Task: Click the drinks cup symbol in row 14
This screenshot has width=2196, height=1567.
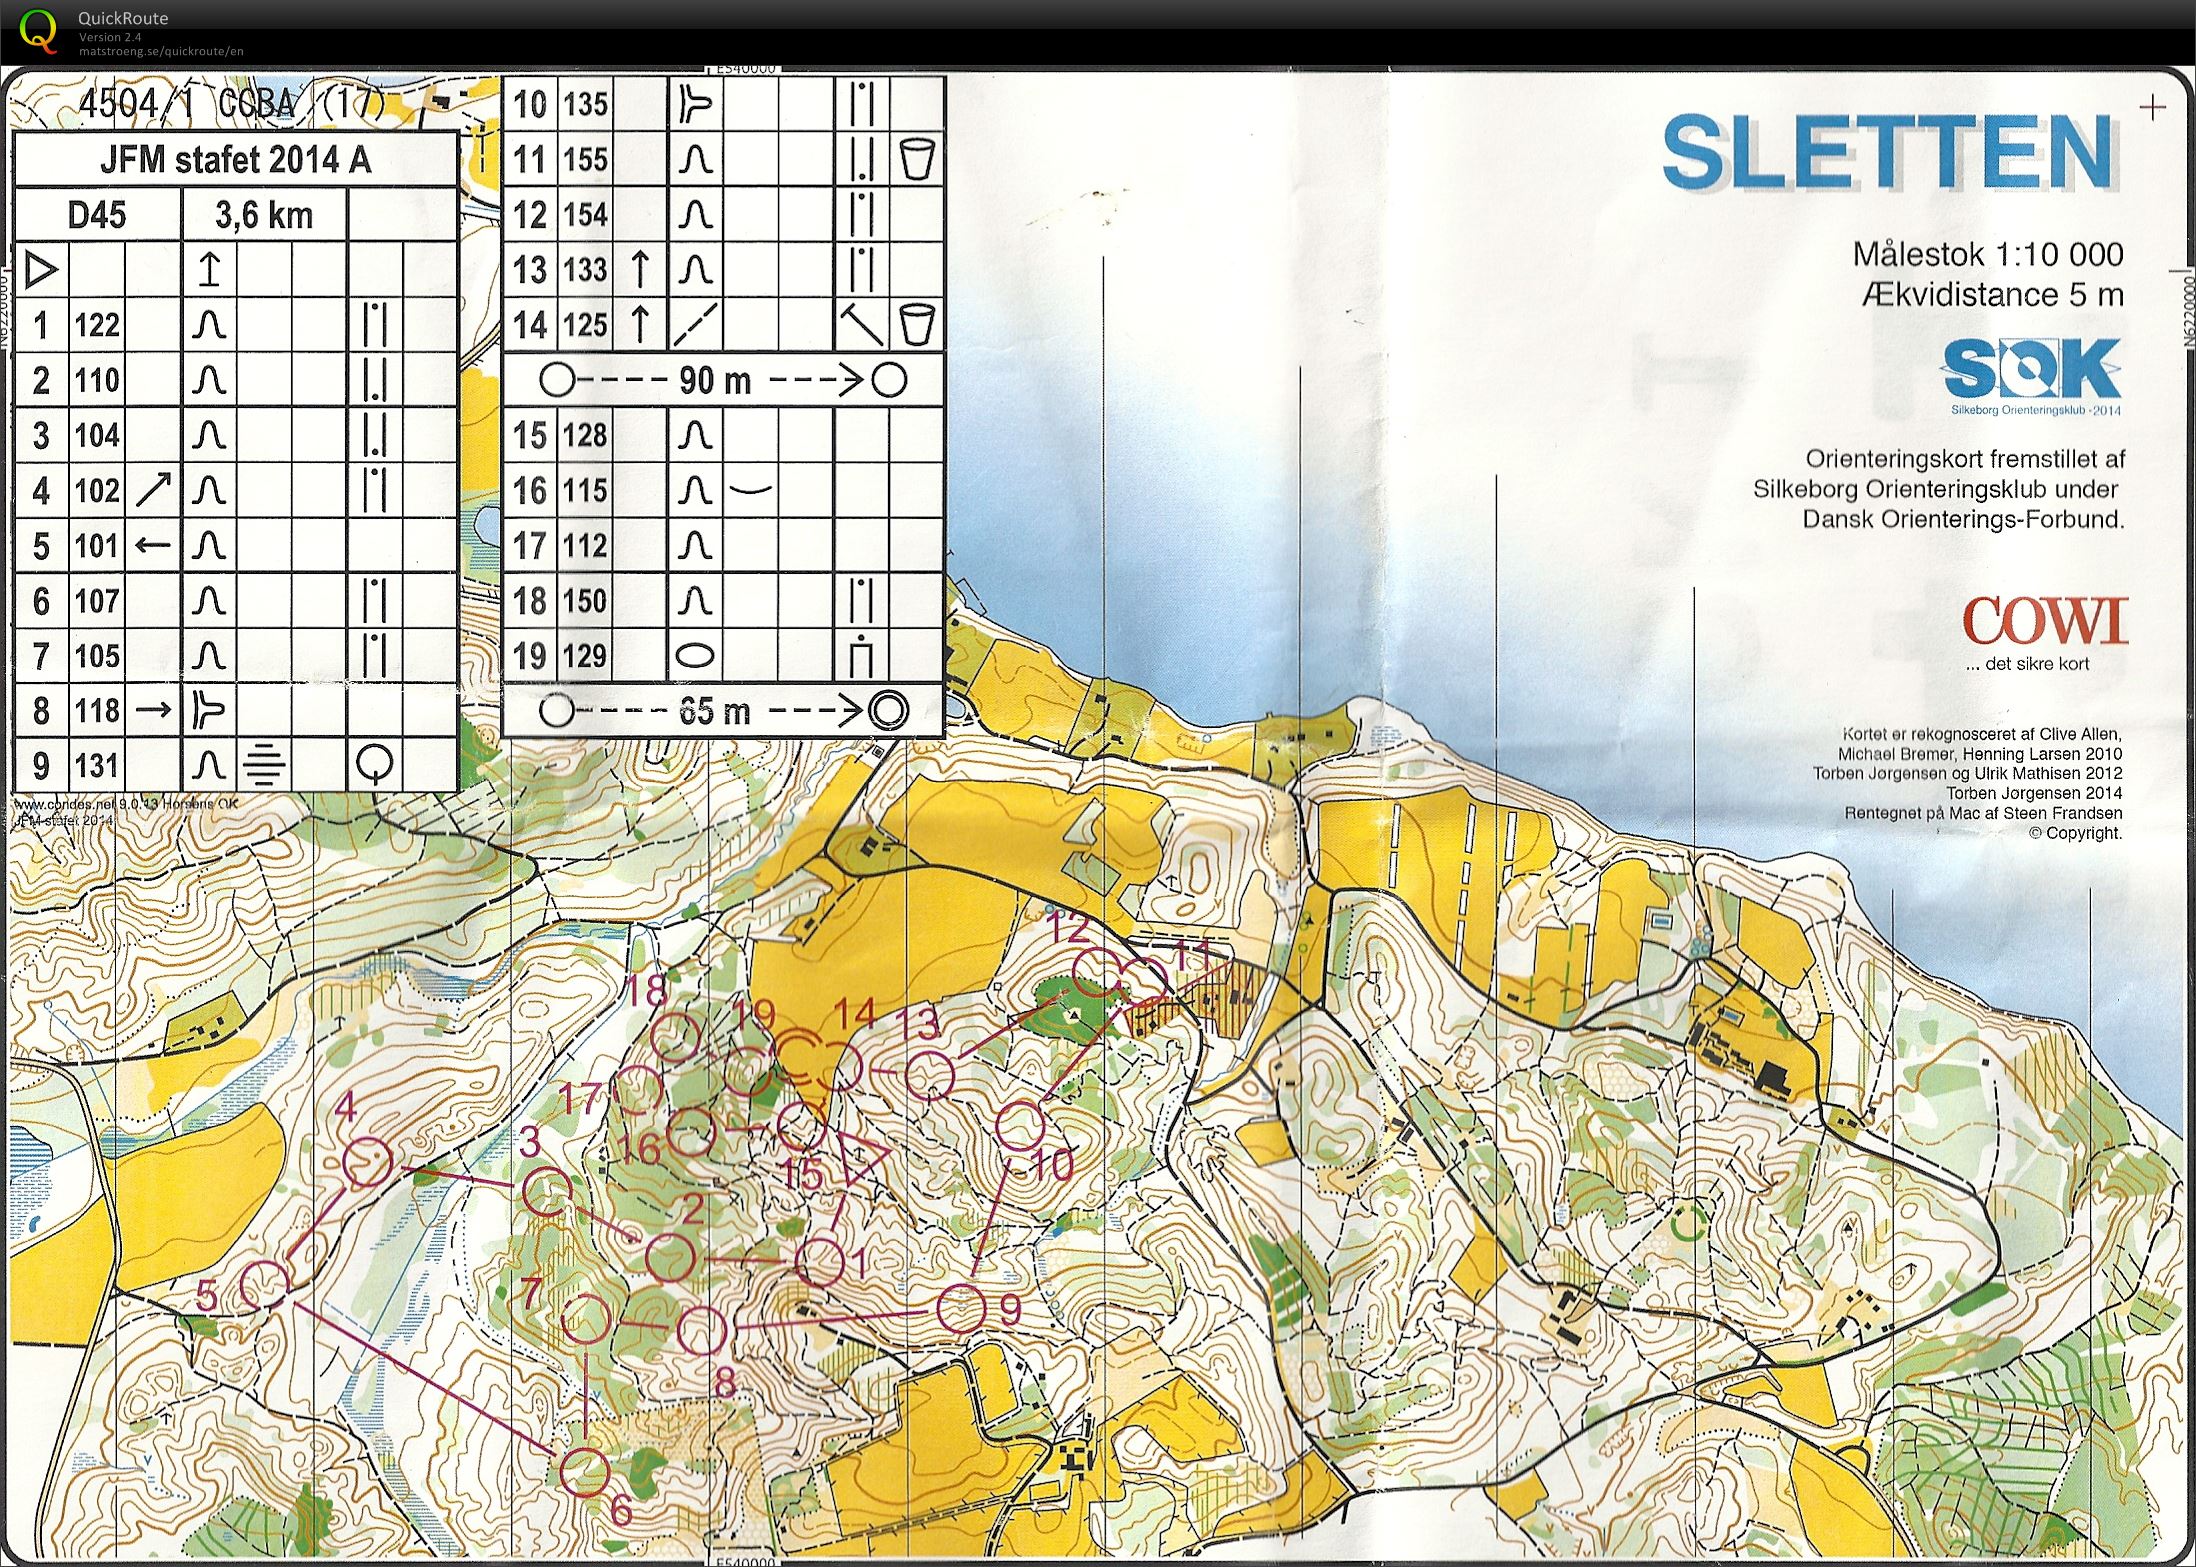Action: pyautogui.click(x=916, y=324)
